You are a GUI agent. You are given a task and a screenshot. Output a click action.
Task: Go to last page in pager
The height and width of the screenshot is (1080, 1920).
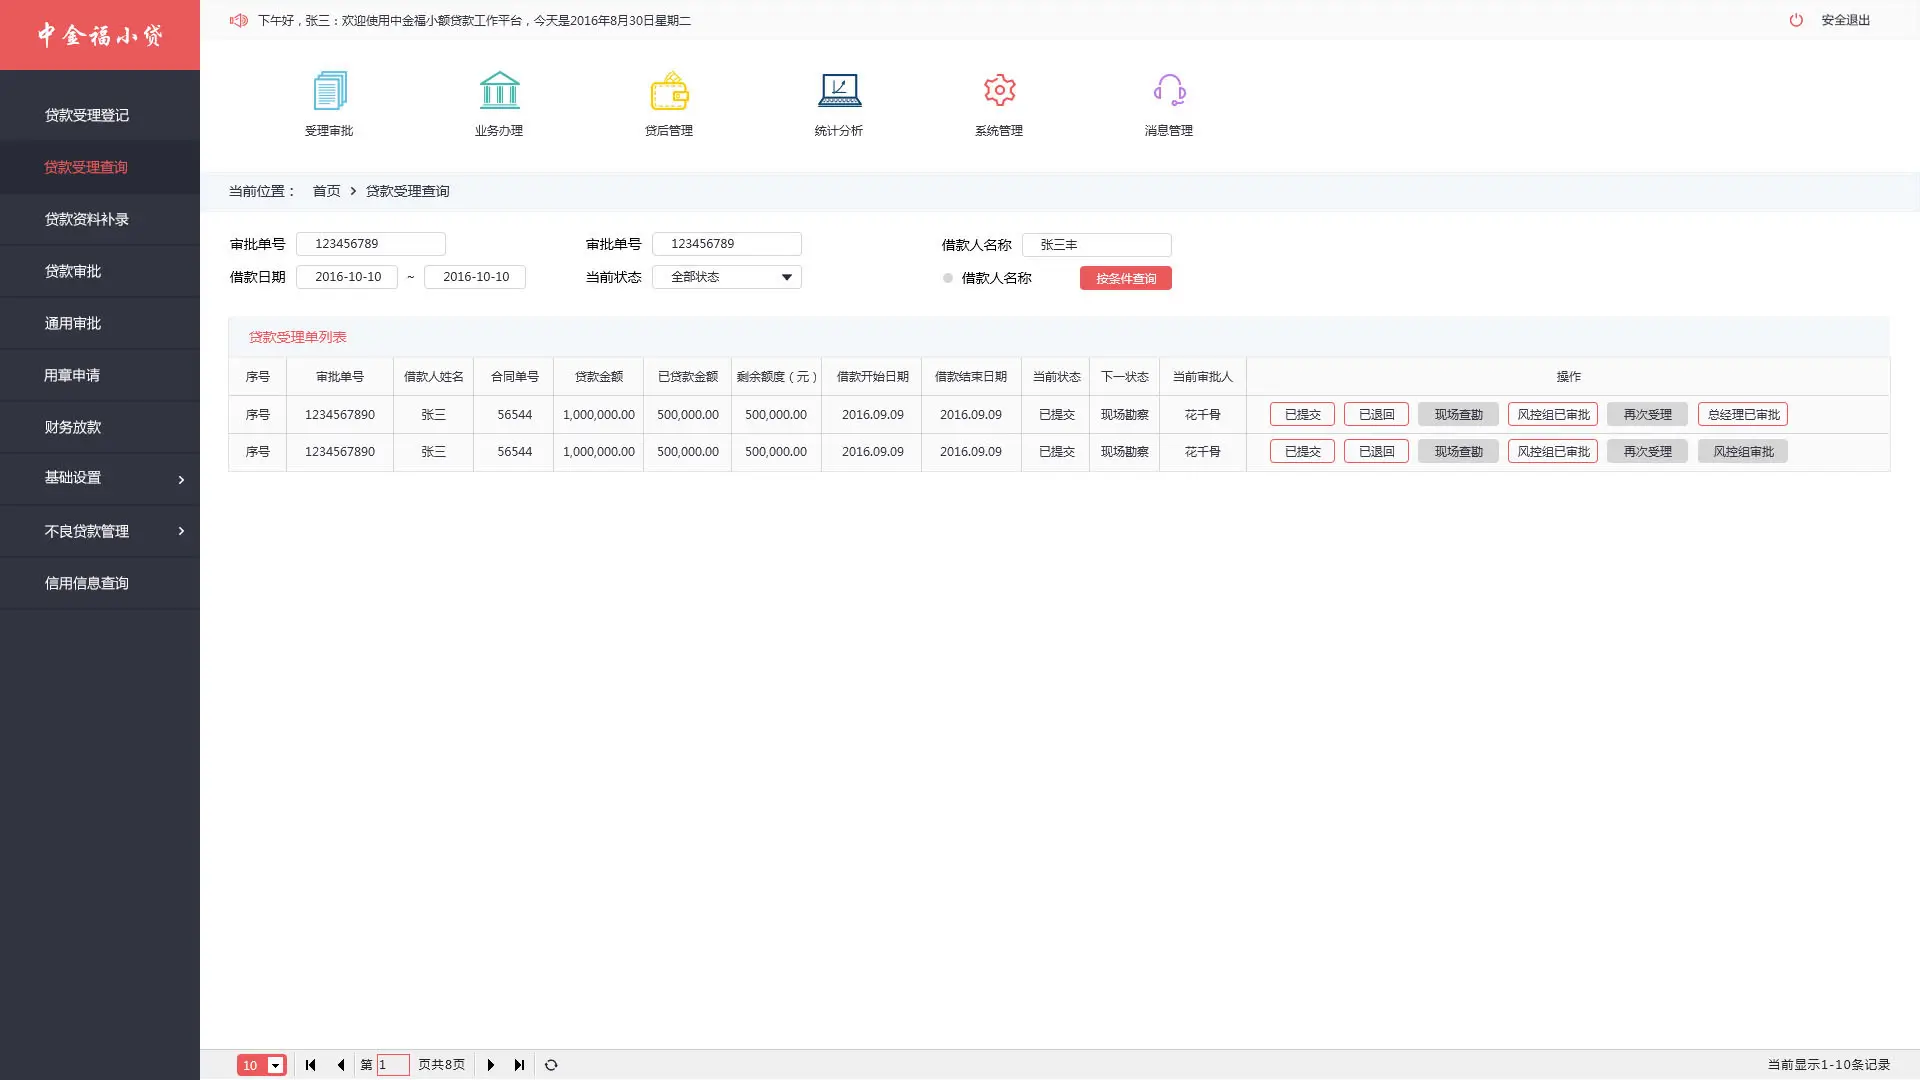(x=519, y=1065)
